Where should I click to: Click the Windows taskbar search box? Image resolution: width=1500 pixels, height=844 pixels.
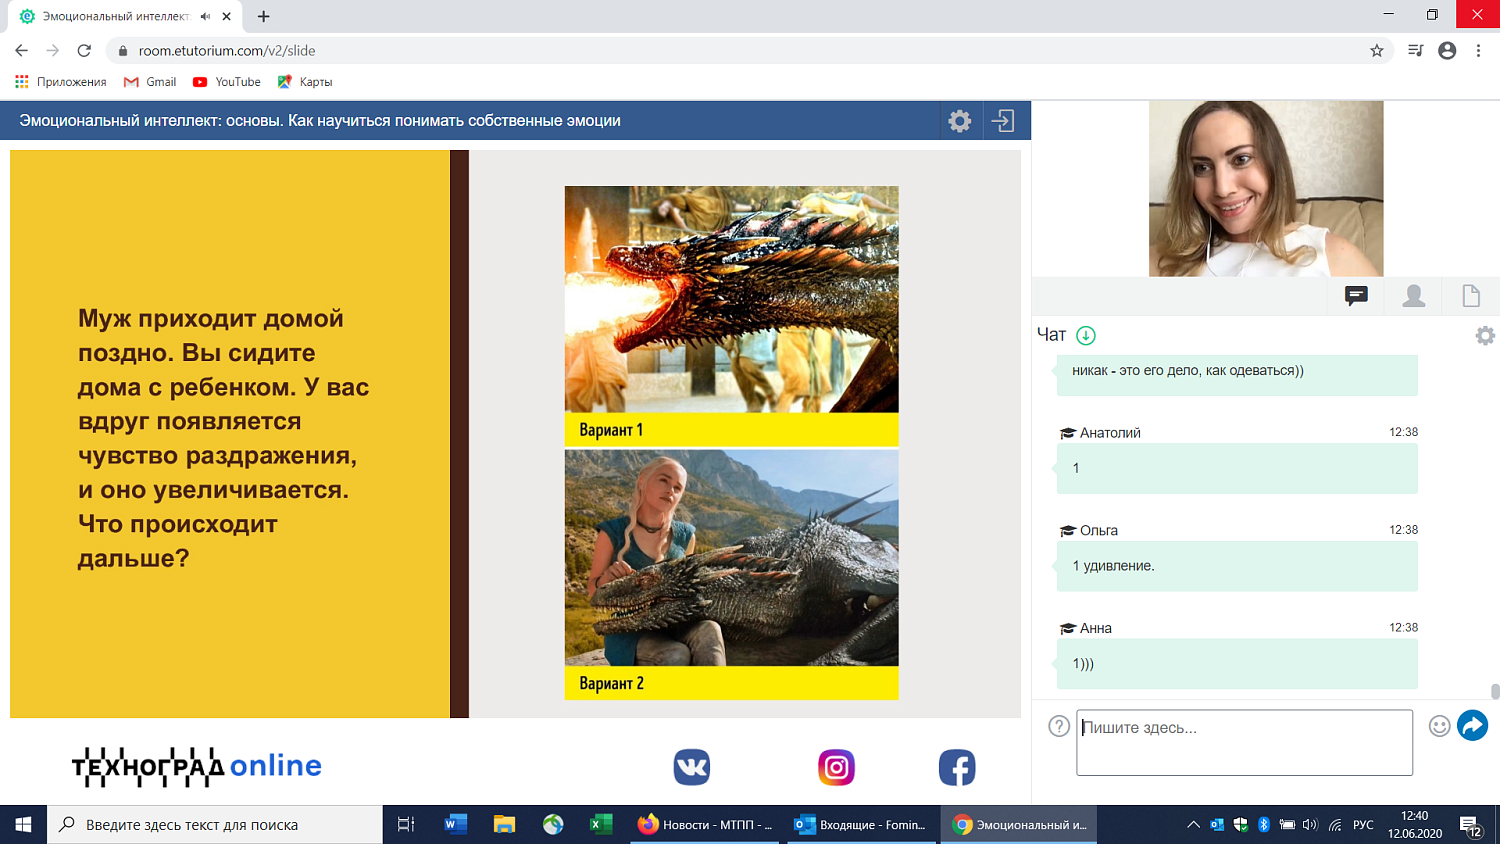pyautogui.click(x=215, y=824)
